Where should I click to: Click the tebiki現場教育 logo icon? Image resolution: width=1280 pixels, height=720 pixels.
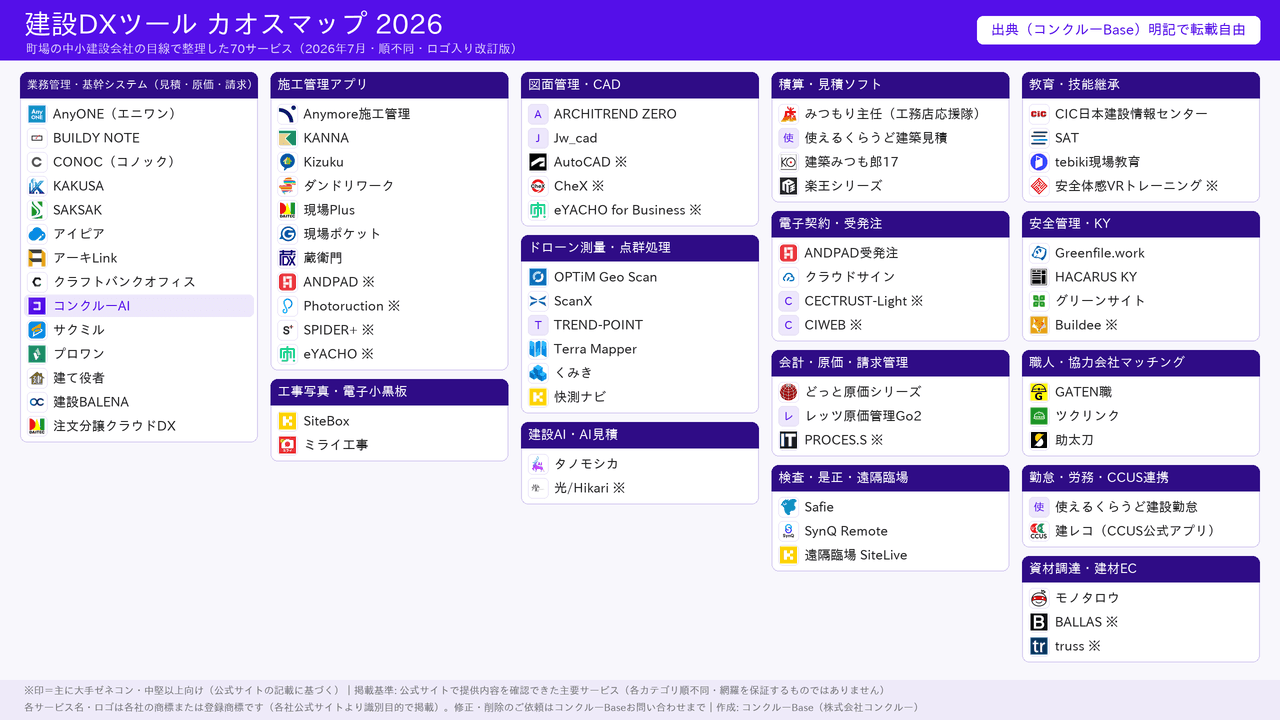(1039, 162)
